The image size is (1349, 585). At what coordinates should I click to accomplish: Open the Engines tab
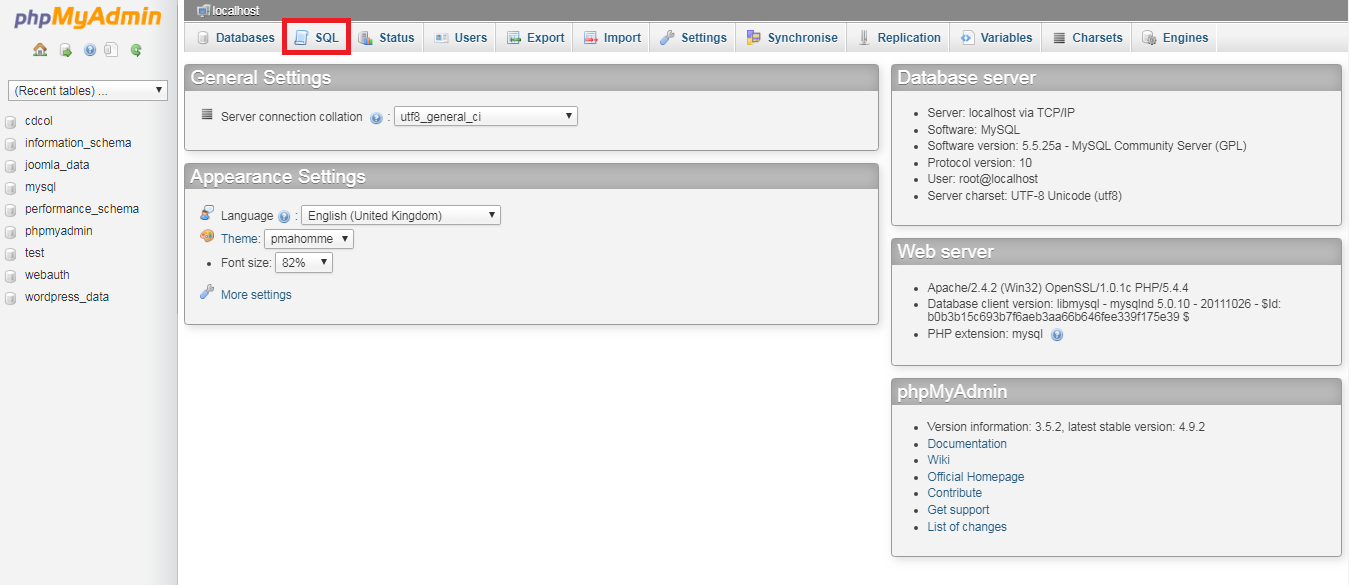click(x=1175, y=38)
